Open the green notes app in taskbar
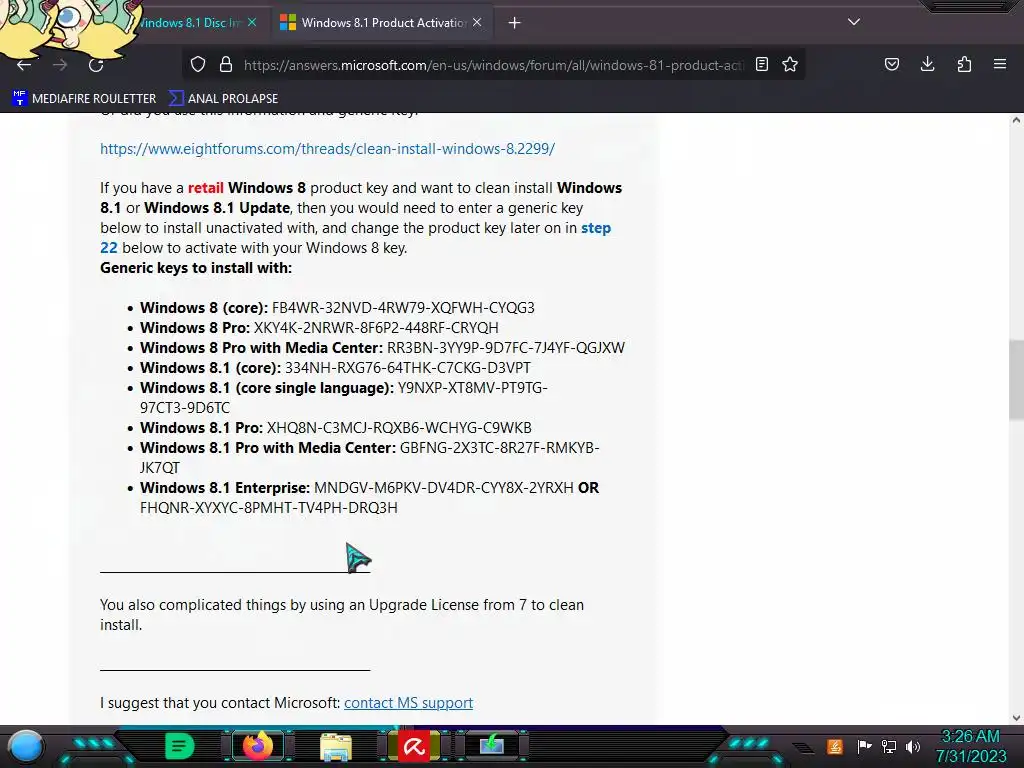The width and height of the screenshot is (1024, 768). [x=180, y=746]
